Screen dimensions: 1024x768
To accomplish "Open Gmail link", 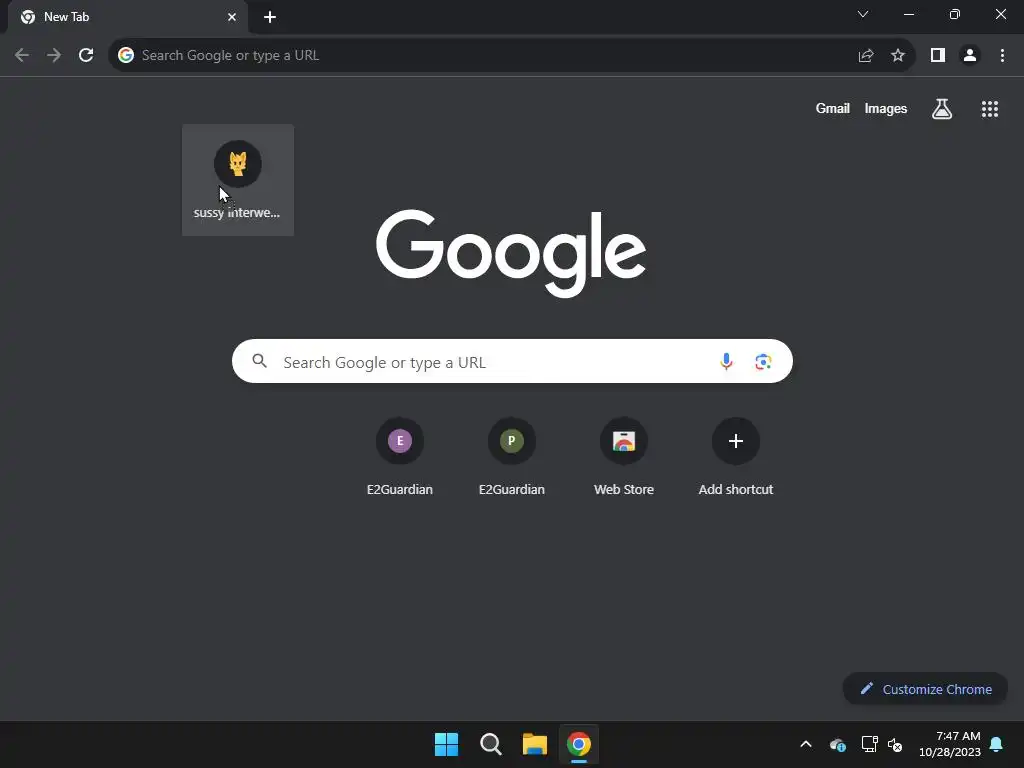I will 833,109.
